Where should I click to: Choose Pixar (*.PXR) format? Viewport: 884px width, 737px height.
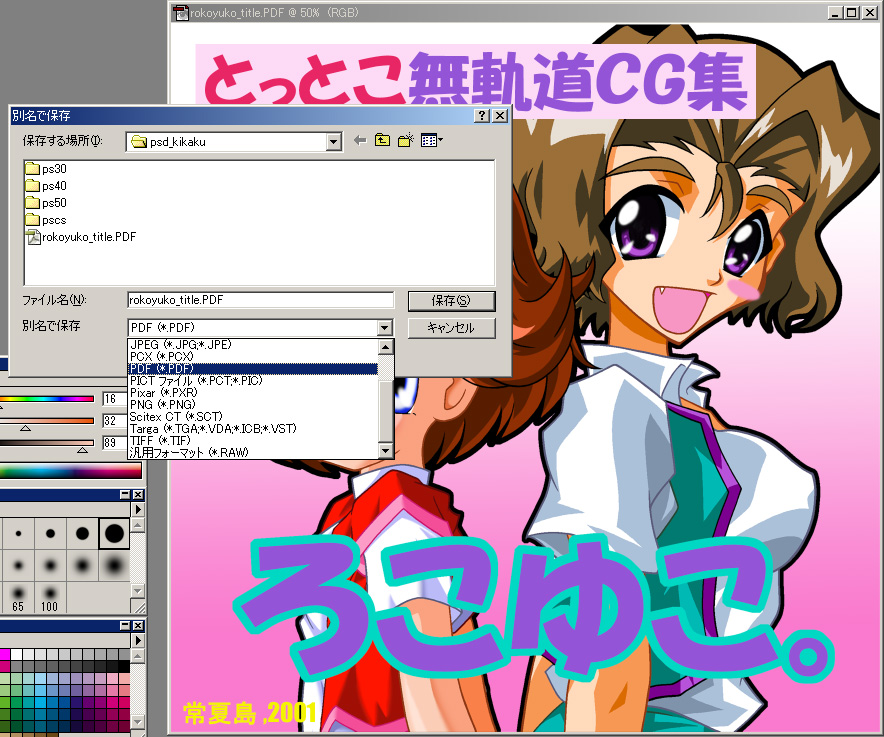253,392
